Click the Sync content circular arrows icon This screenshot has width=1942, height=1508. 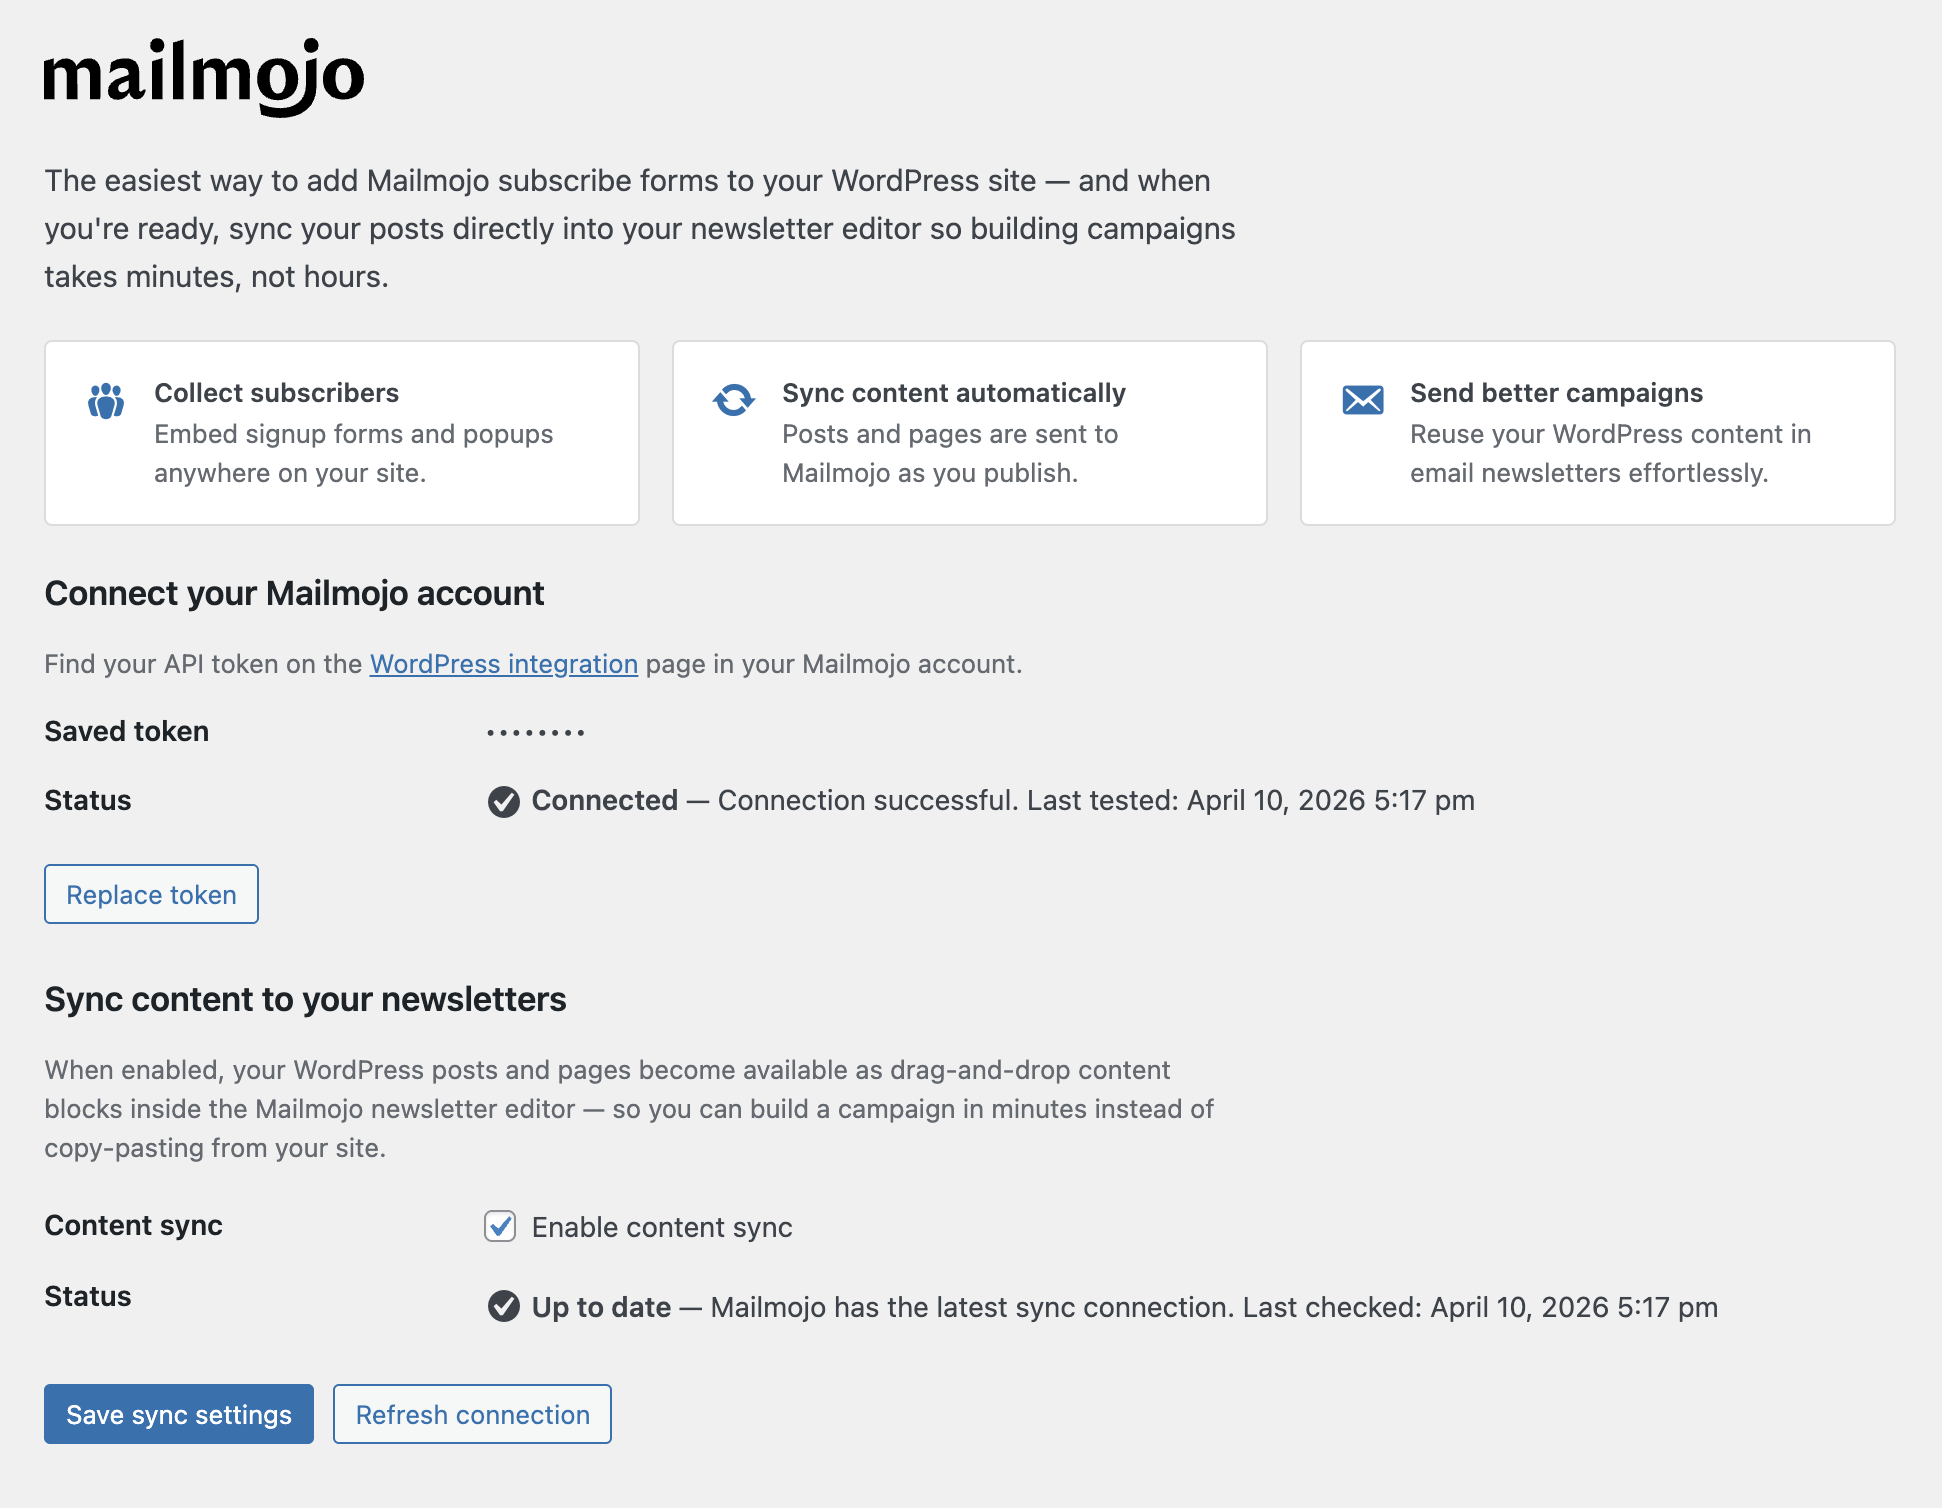point(734,400)
